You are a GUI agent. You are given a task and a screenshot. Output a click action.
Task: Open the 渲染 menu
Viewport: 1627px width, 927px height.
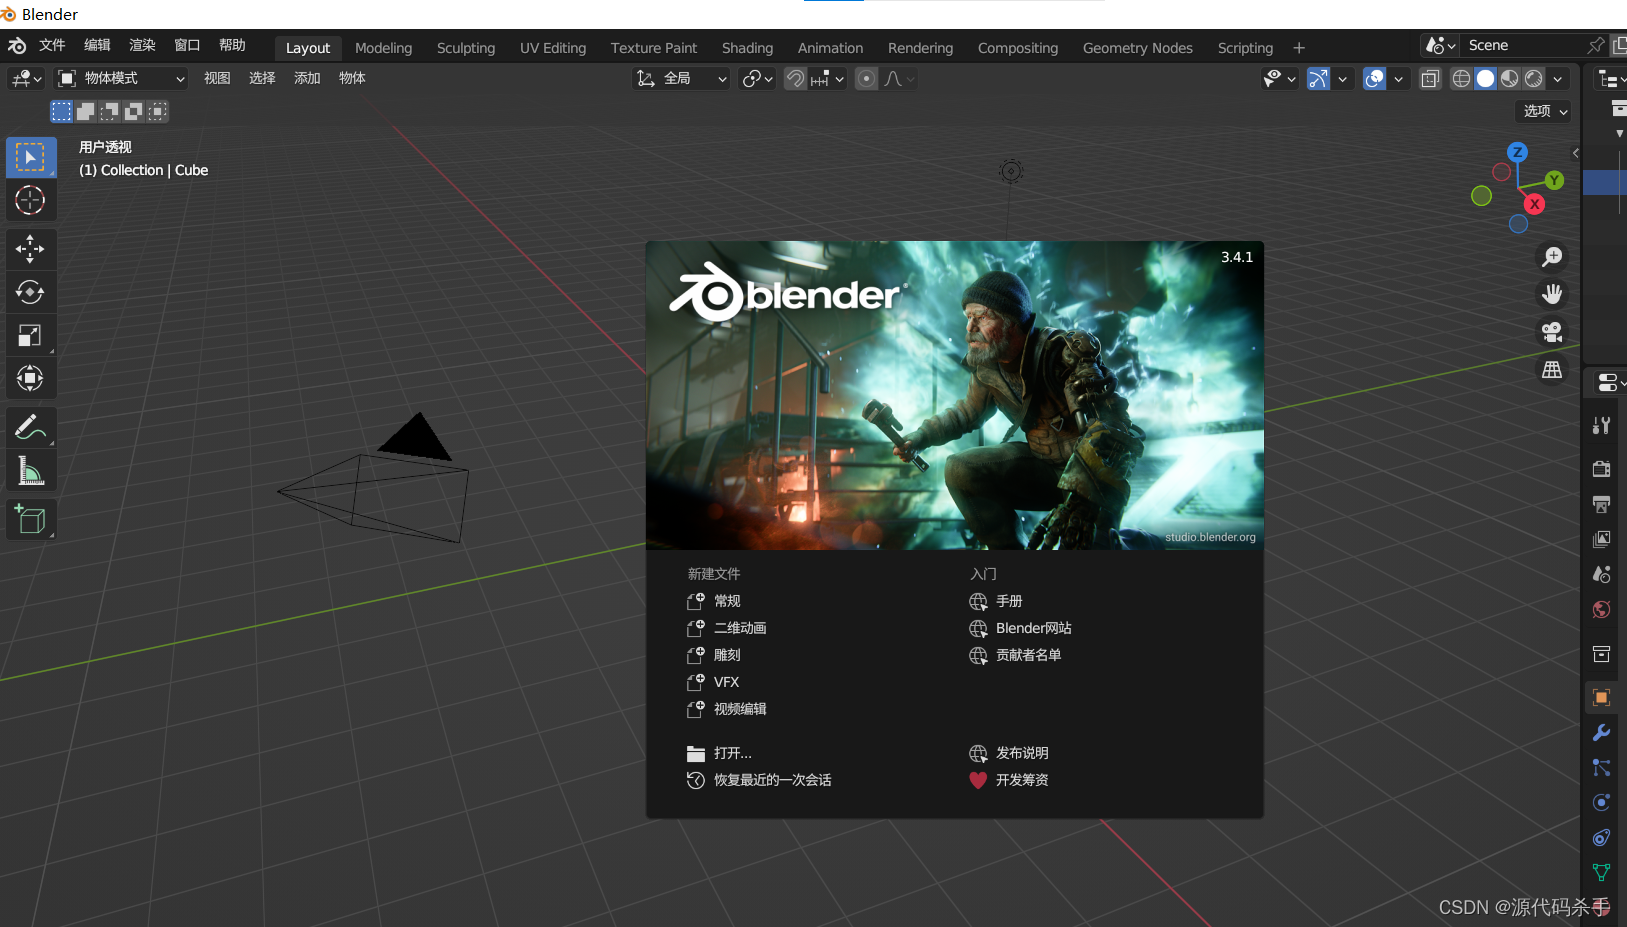click(x=142, y=46)
